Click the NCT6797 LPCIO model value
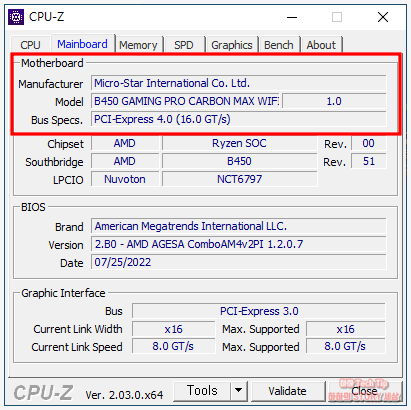Screen dimensions: 411x410 (x=239, y=179)
